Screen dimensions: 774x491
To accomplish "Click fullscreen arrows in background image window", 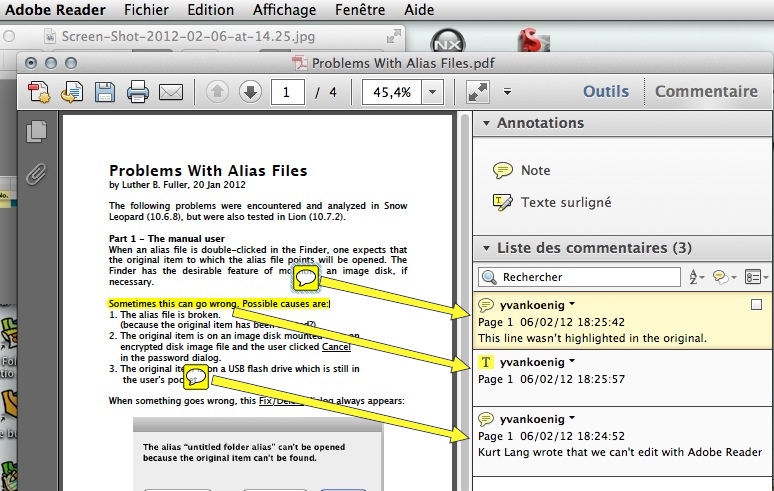I will (x=393, y=36).
